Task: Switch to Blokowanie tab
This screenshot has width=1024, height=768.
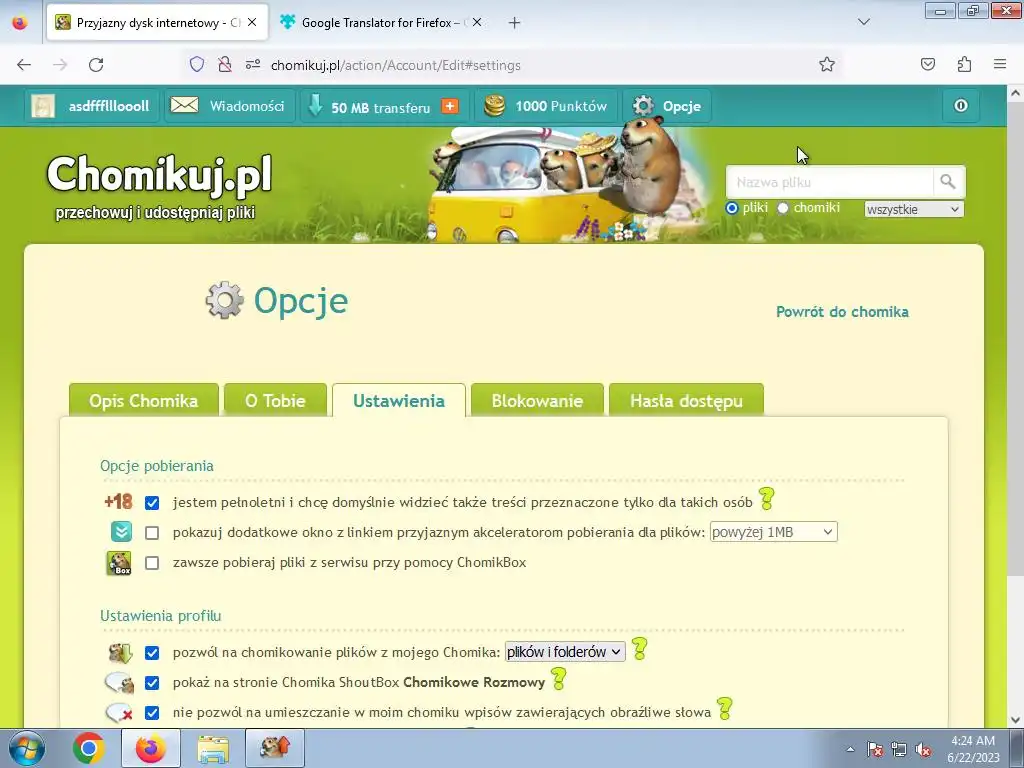Action: point(537,400)
